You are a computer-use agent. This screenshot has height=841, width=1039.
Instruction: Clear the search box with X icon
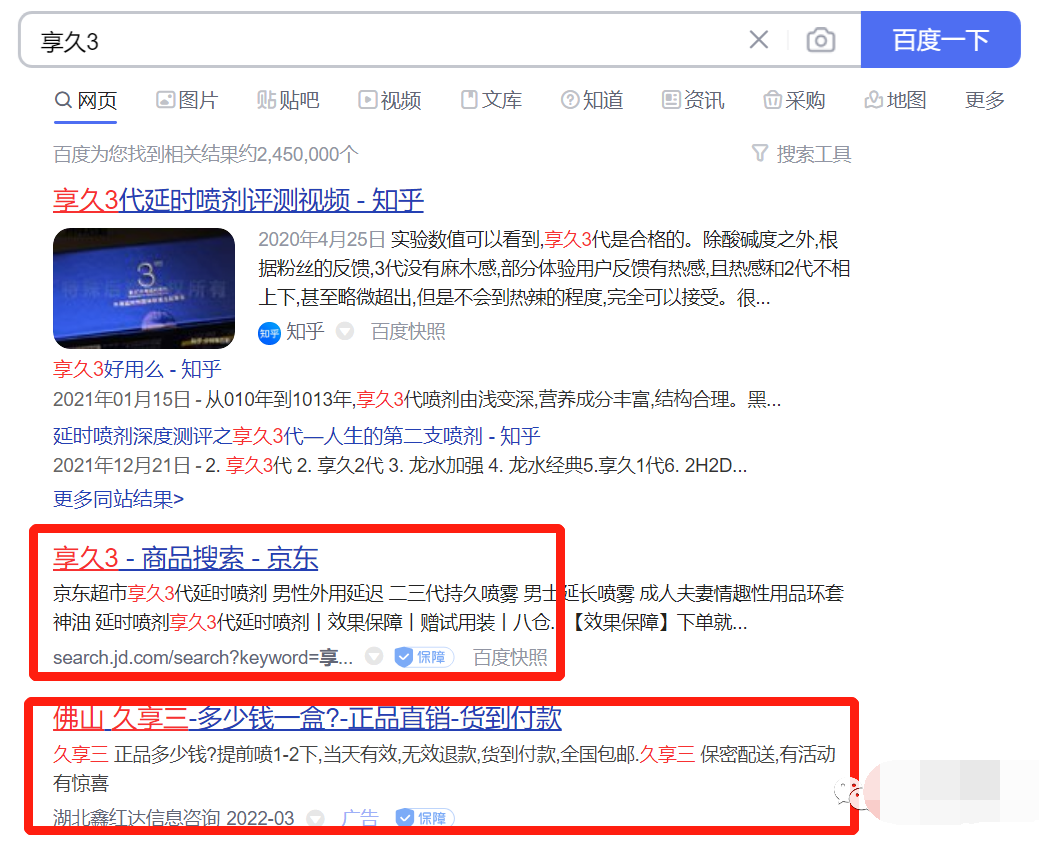759,40
